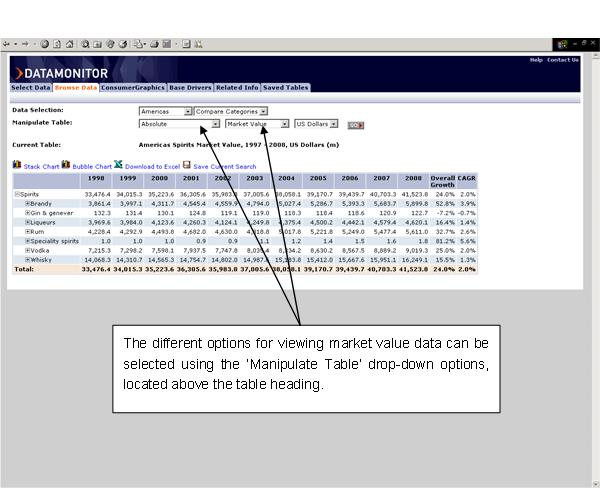Expand the Brandy row

point(28,203)
